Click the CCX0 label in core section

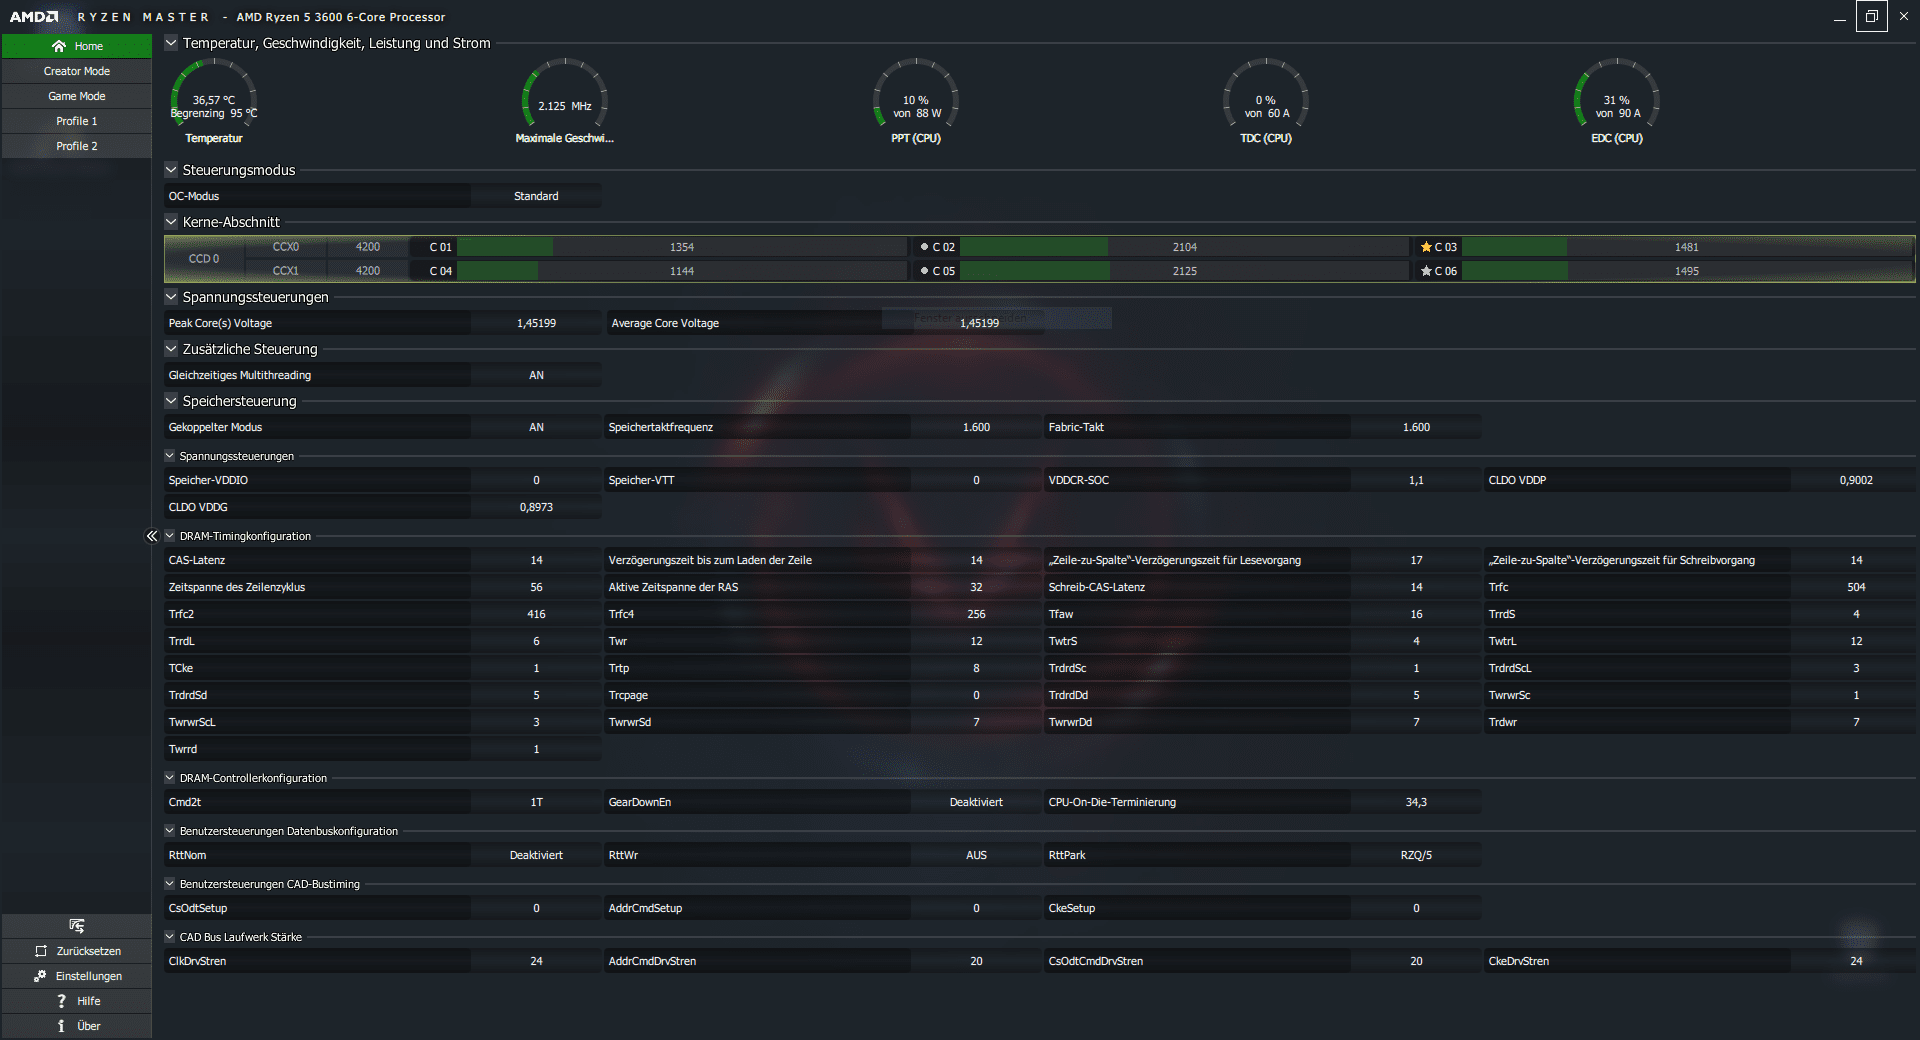click(x=286, y=247)
